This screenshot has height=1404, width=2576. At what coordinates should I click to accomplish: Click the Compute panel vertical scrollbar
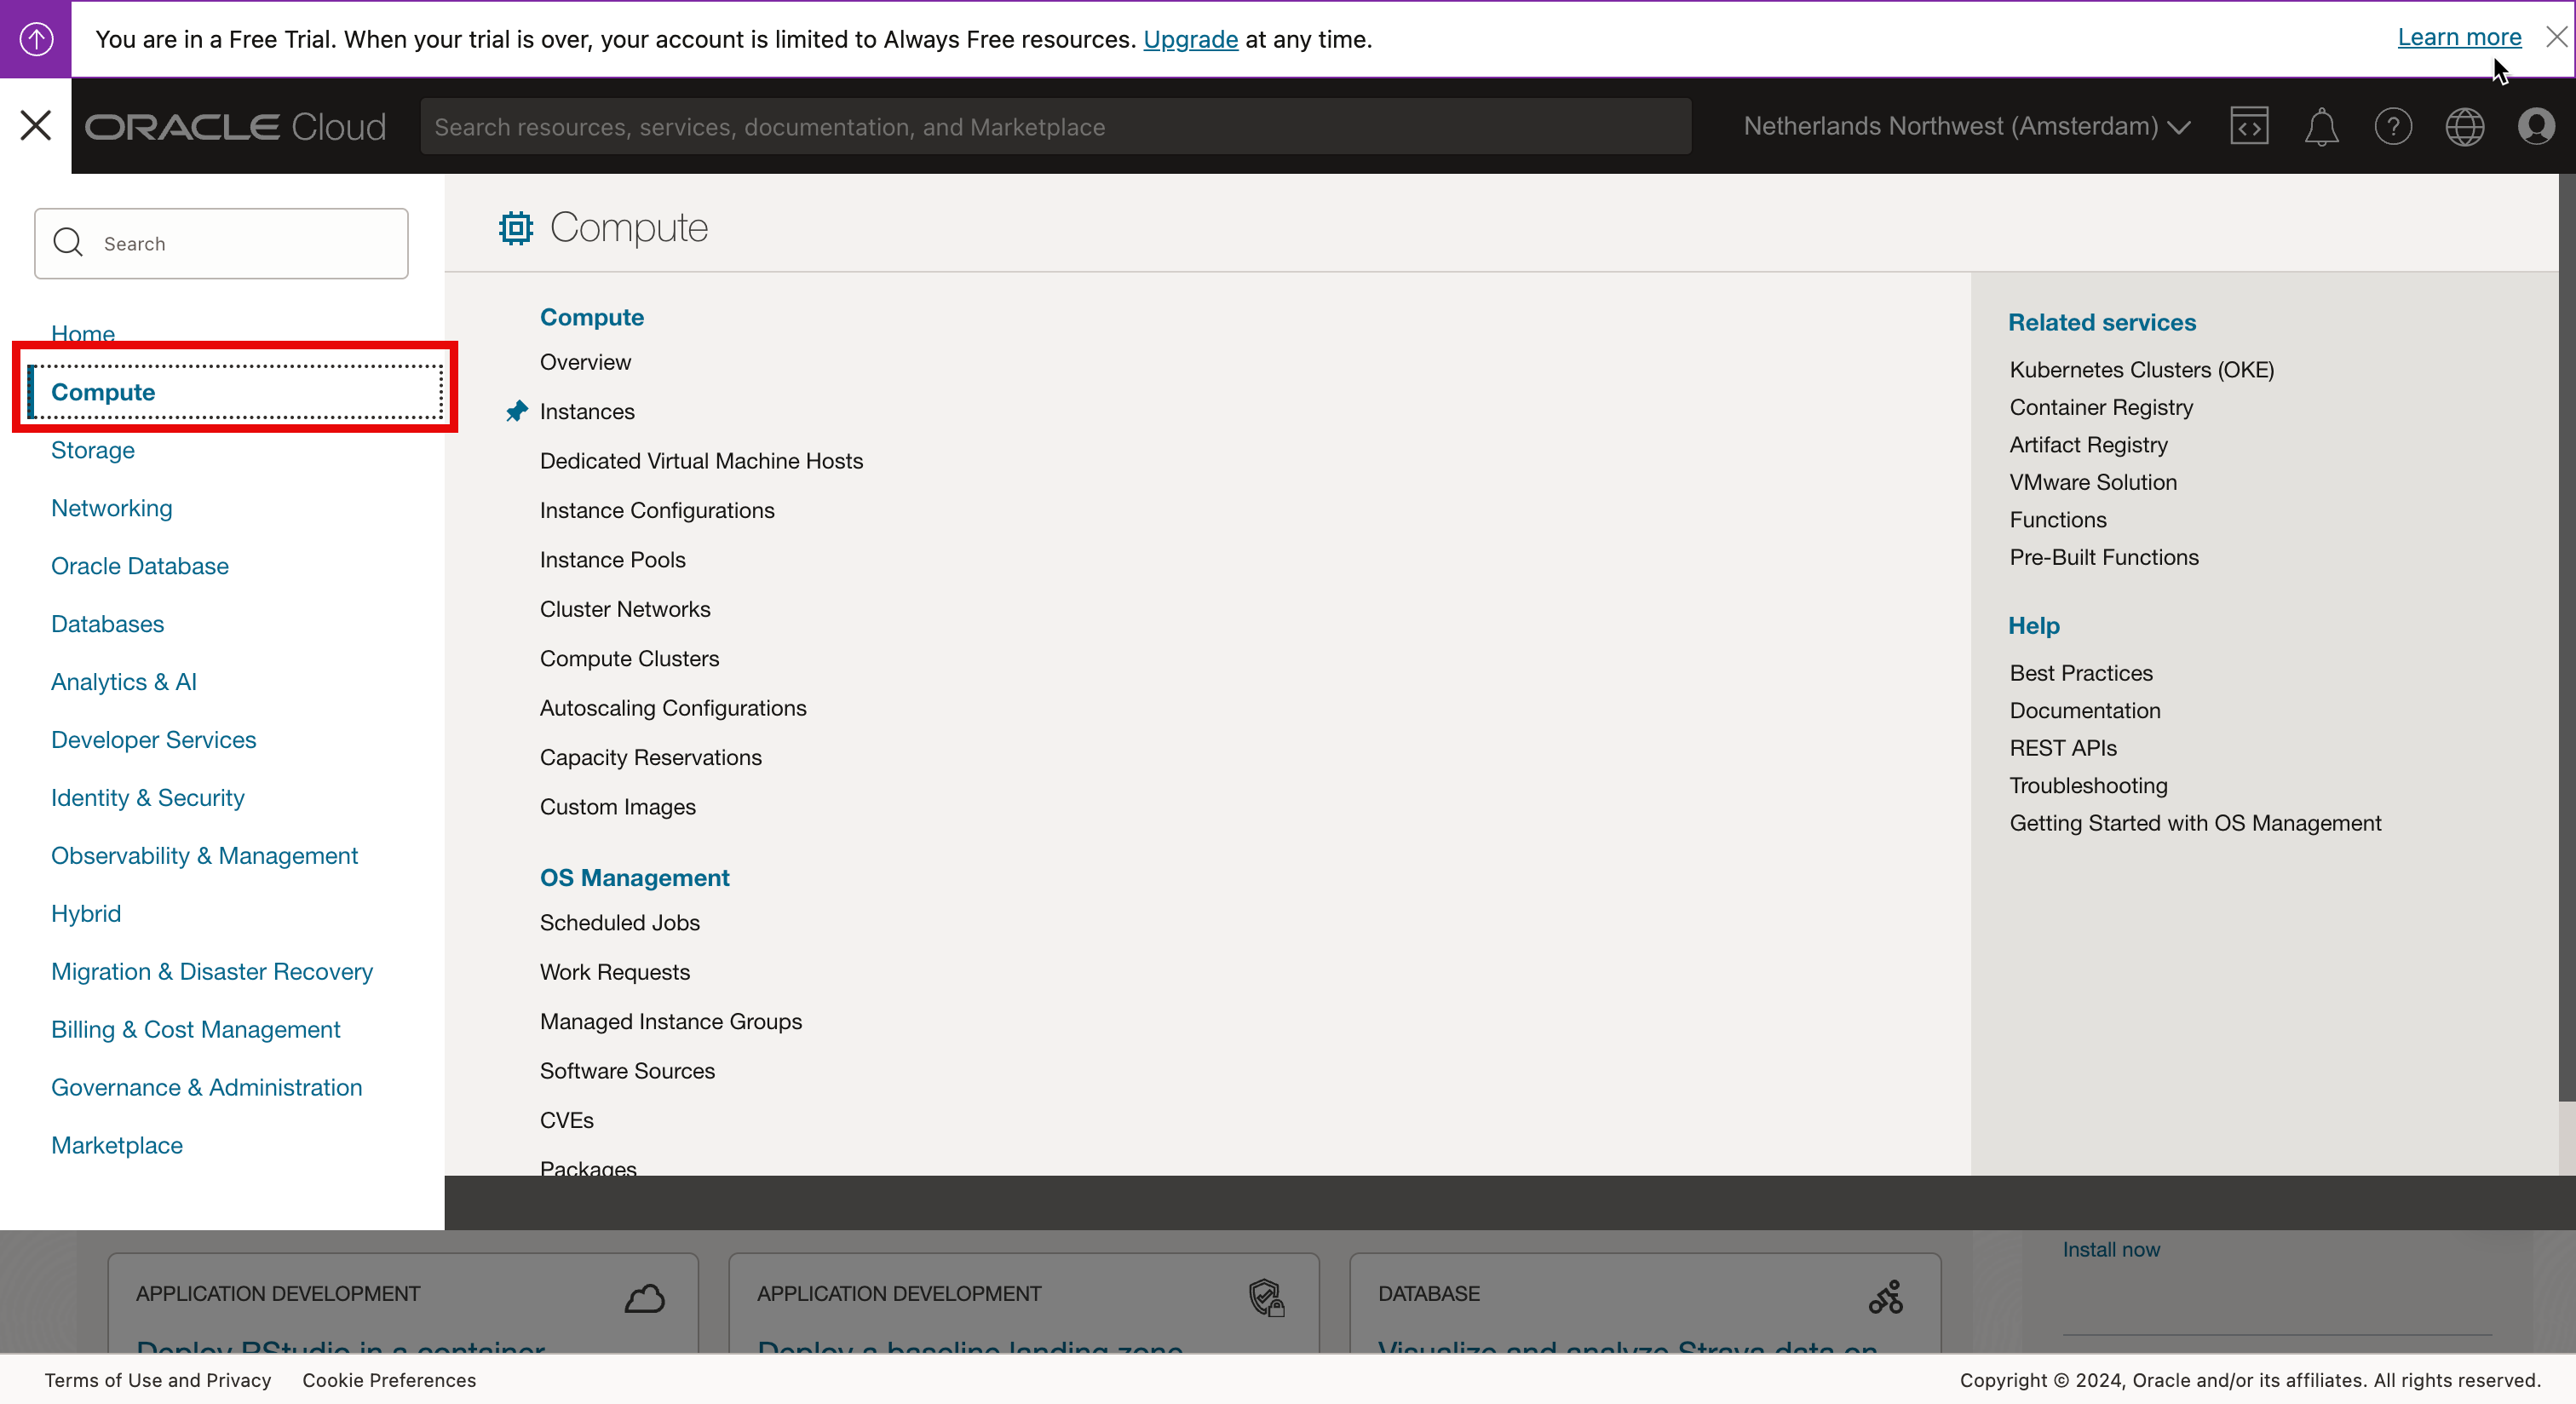(x=2566, y=640)
